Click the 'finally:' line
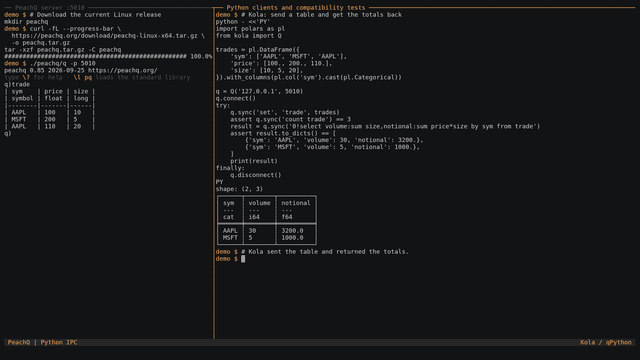Viewport: 640px width, 360px height. [x=230, y=168]
